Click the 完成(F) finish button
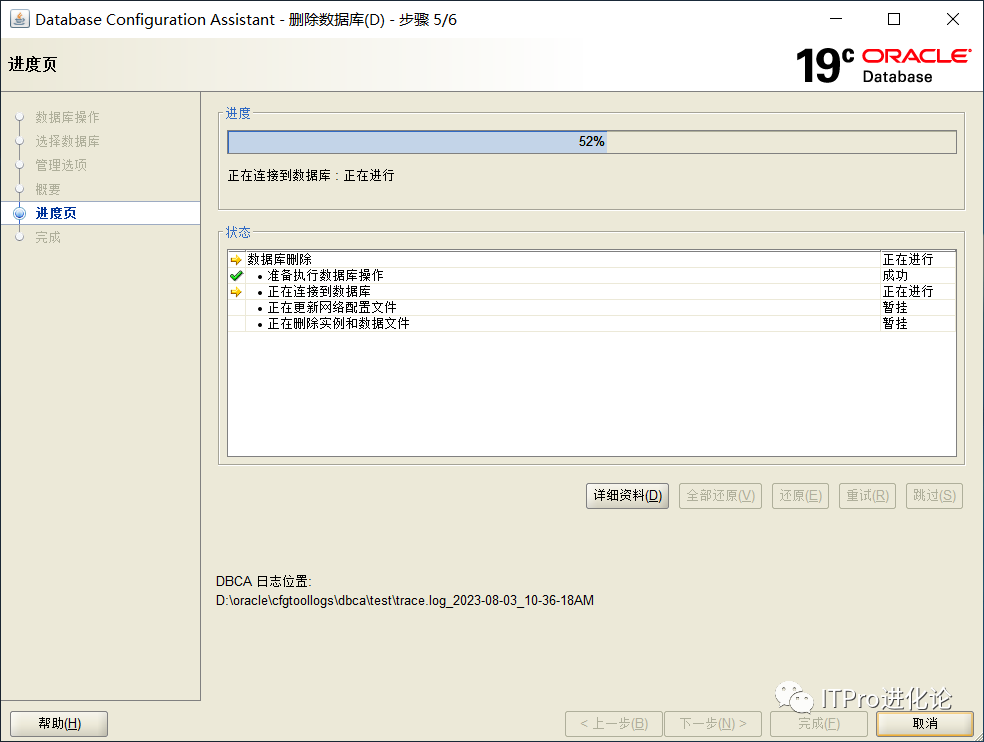 (819, 724)
